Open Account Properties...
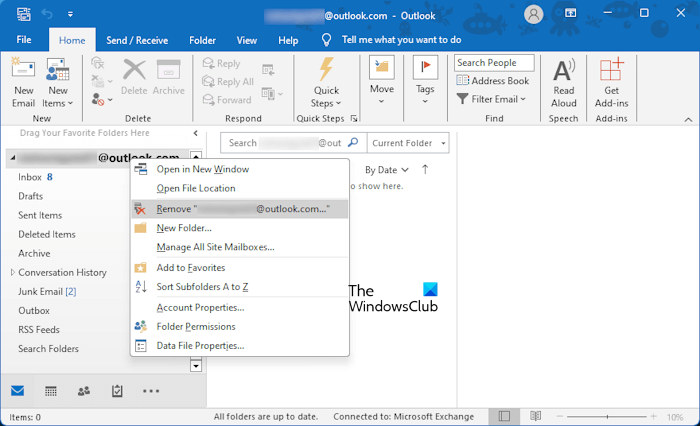 pyautogui.click(x=239, y=307)
